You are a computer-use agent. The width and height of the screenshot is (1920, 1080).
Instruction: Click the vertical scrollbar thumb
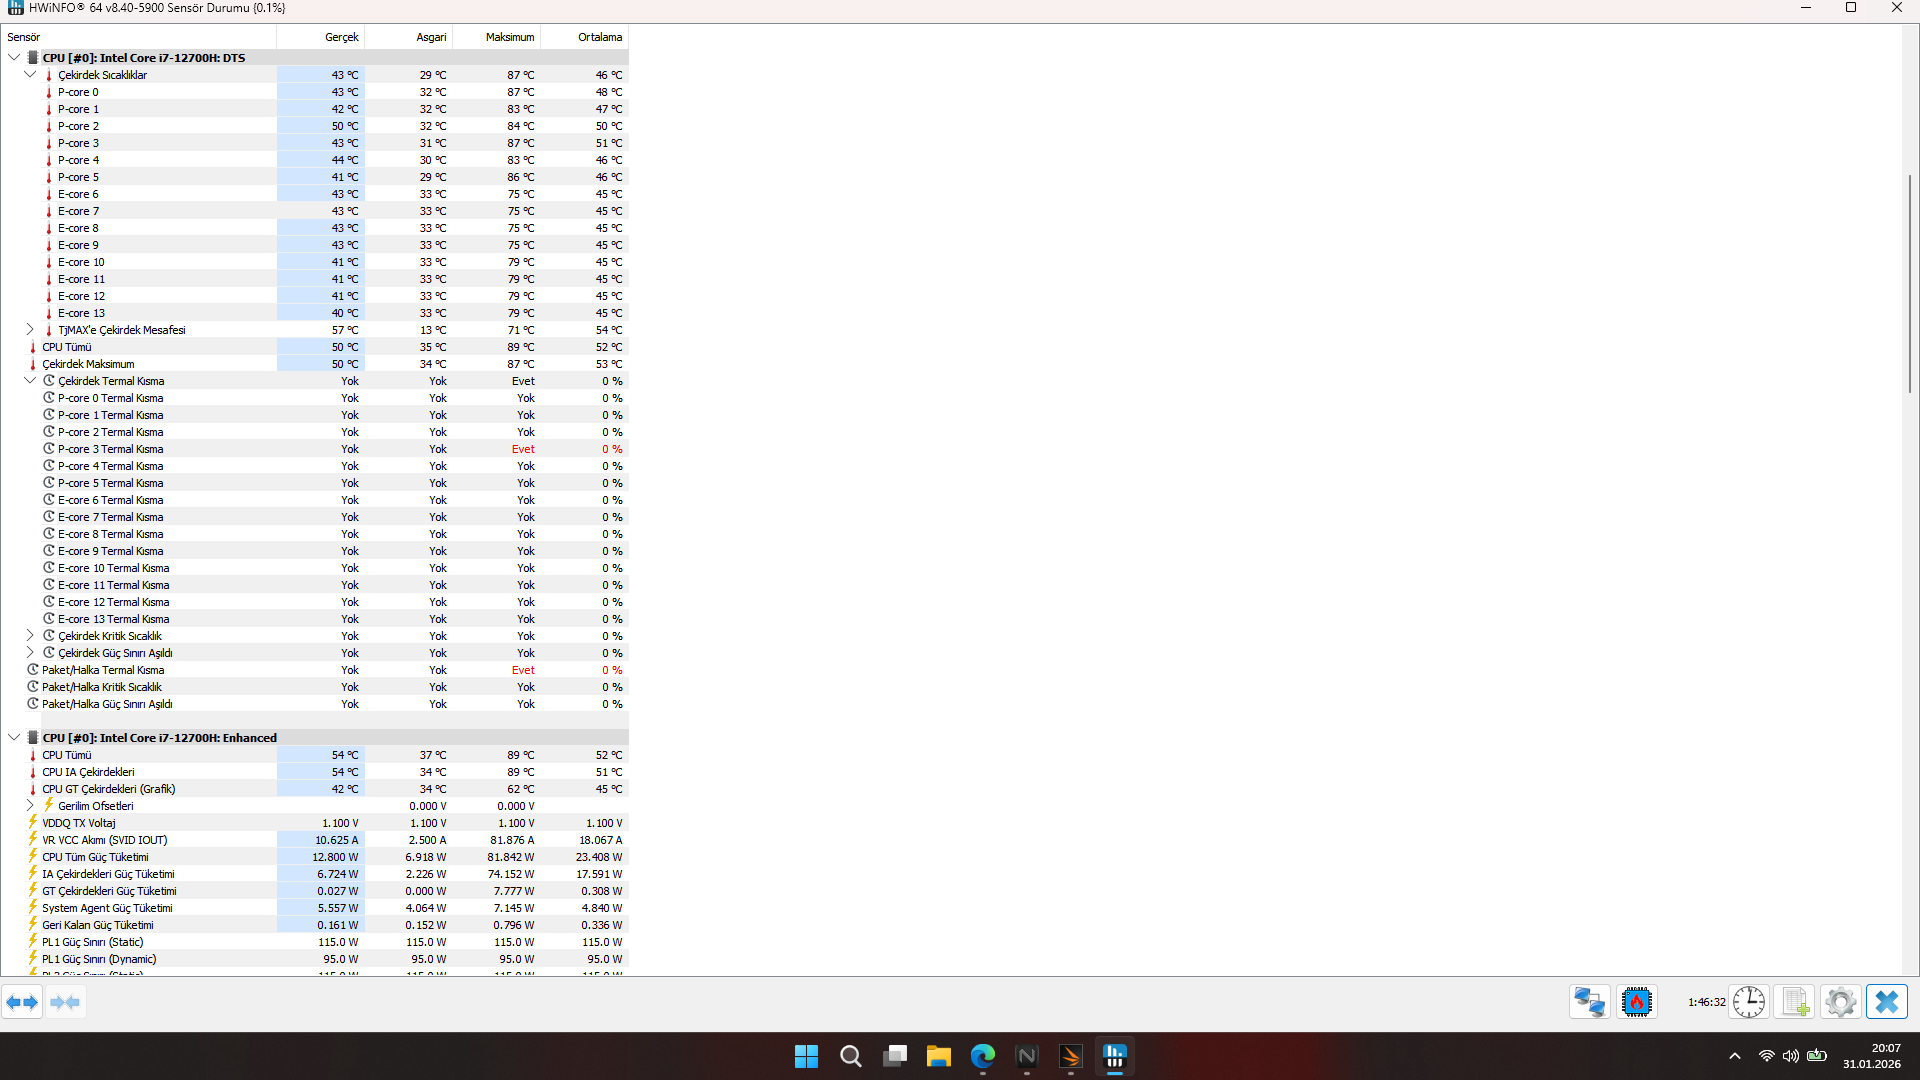click(x=1910, y=285)
